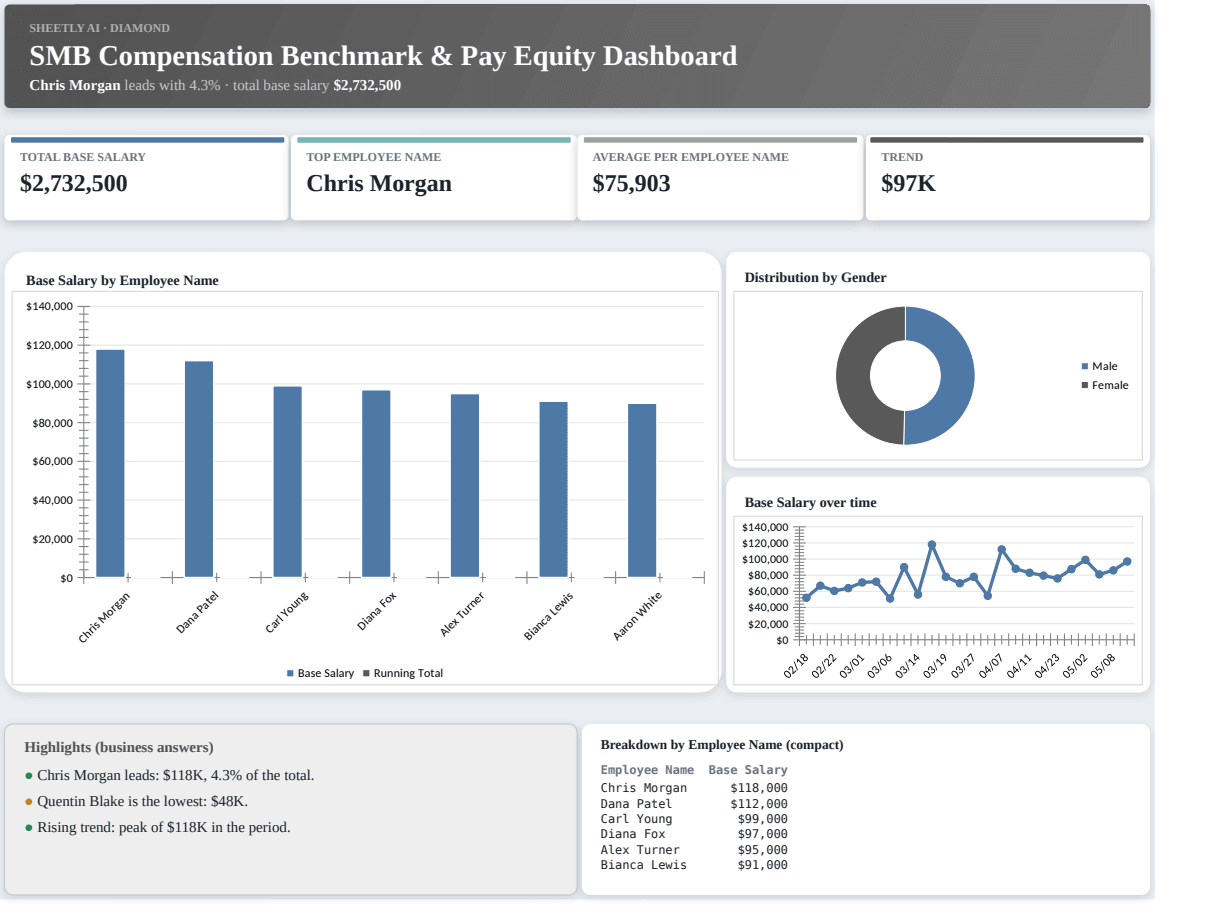
Task: Click the Bianca Lewis row in breakdown table
Action: point(694,865)
